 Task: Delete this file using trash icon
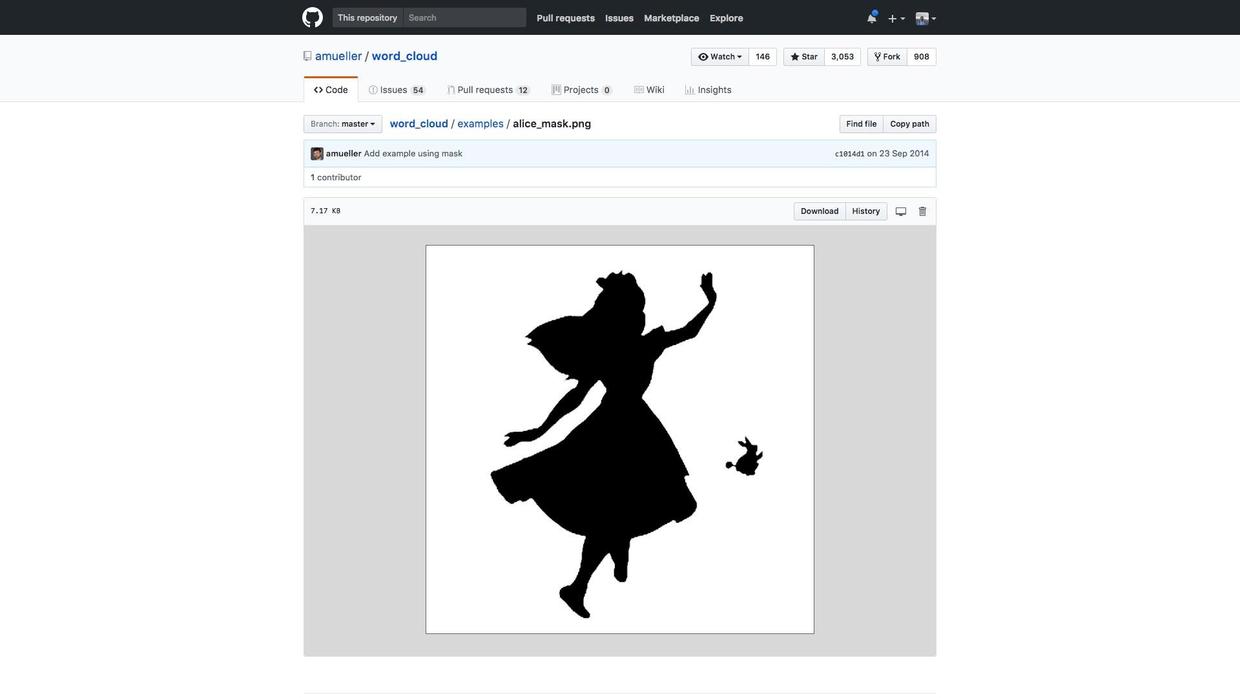(923, 212)
